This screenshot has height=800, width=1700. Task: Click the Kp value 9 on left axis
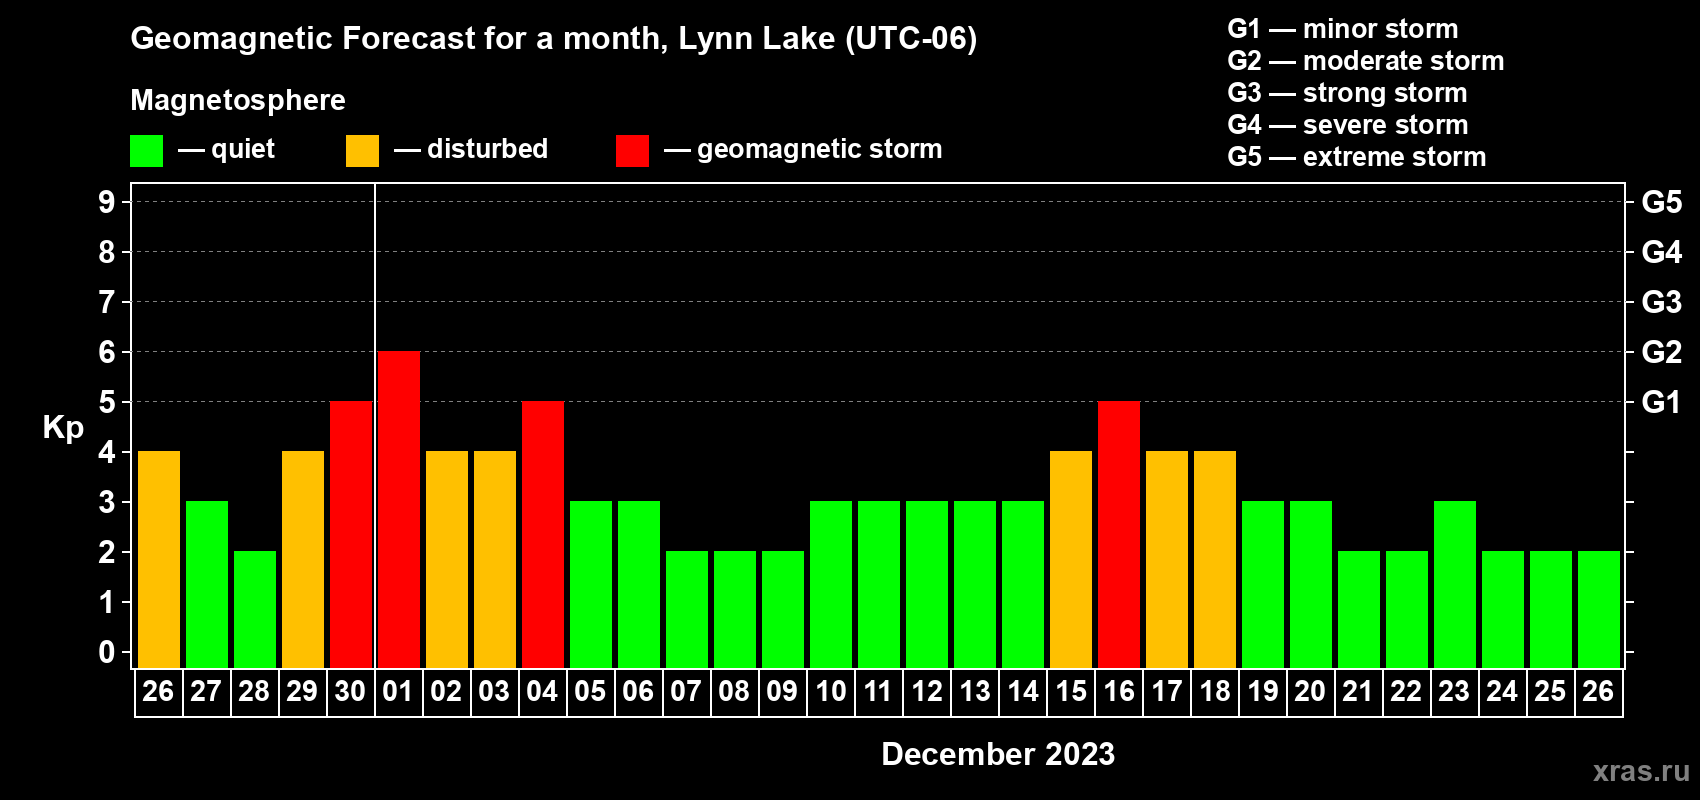[107, 202]
